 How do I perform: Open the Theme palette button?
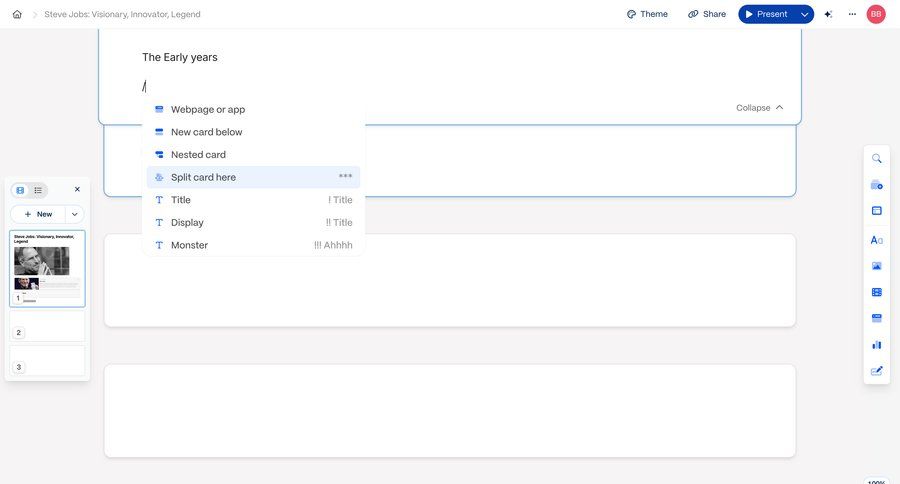pyautogui.click(x=647, y=14)
